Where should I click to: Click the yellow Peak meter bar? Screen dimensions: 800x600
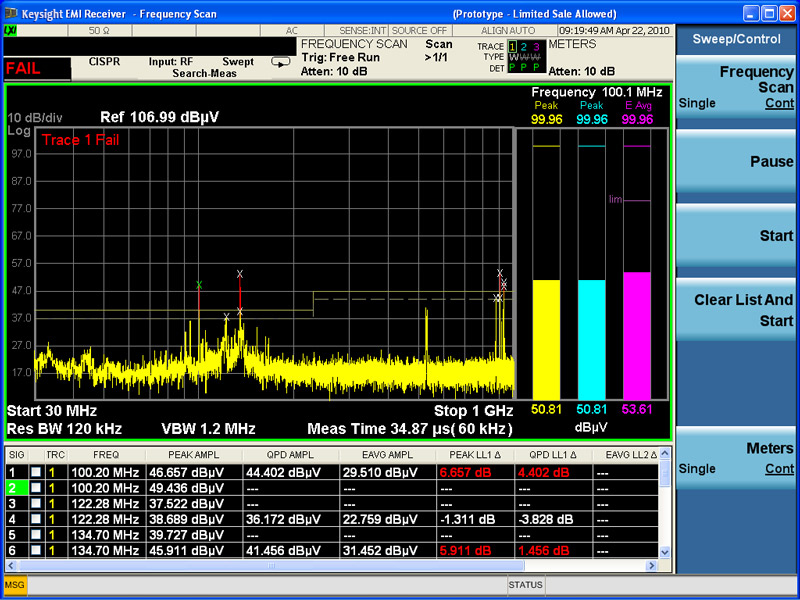tap(546, 338)
